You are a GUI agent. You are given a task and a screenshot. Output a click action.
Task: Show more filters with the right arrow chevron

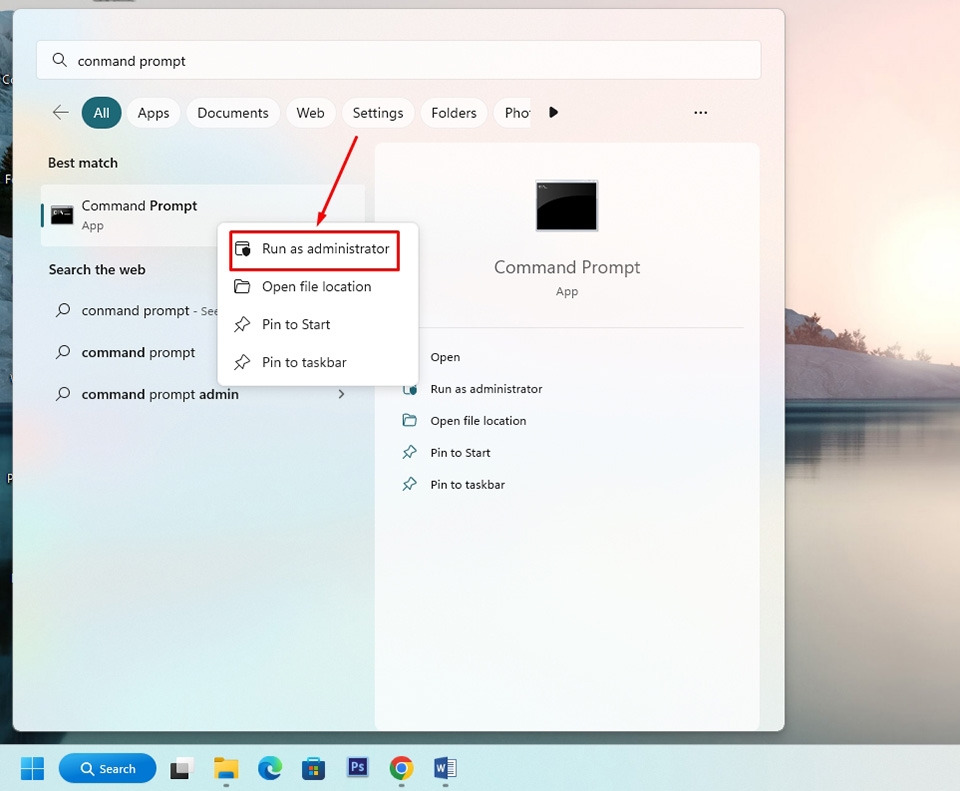click(554, 112)
